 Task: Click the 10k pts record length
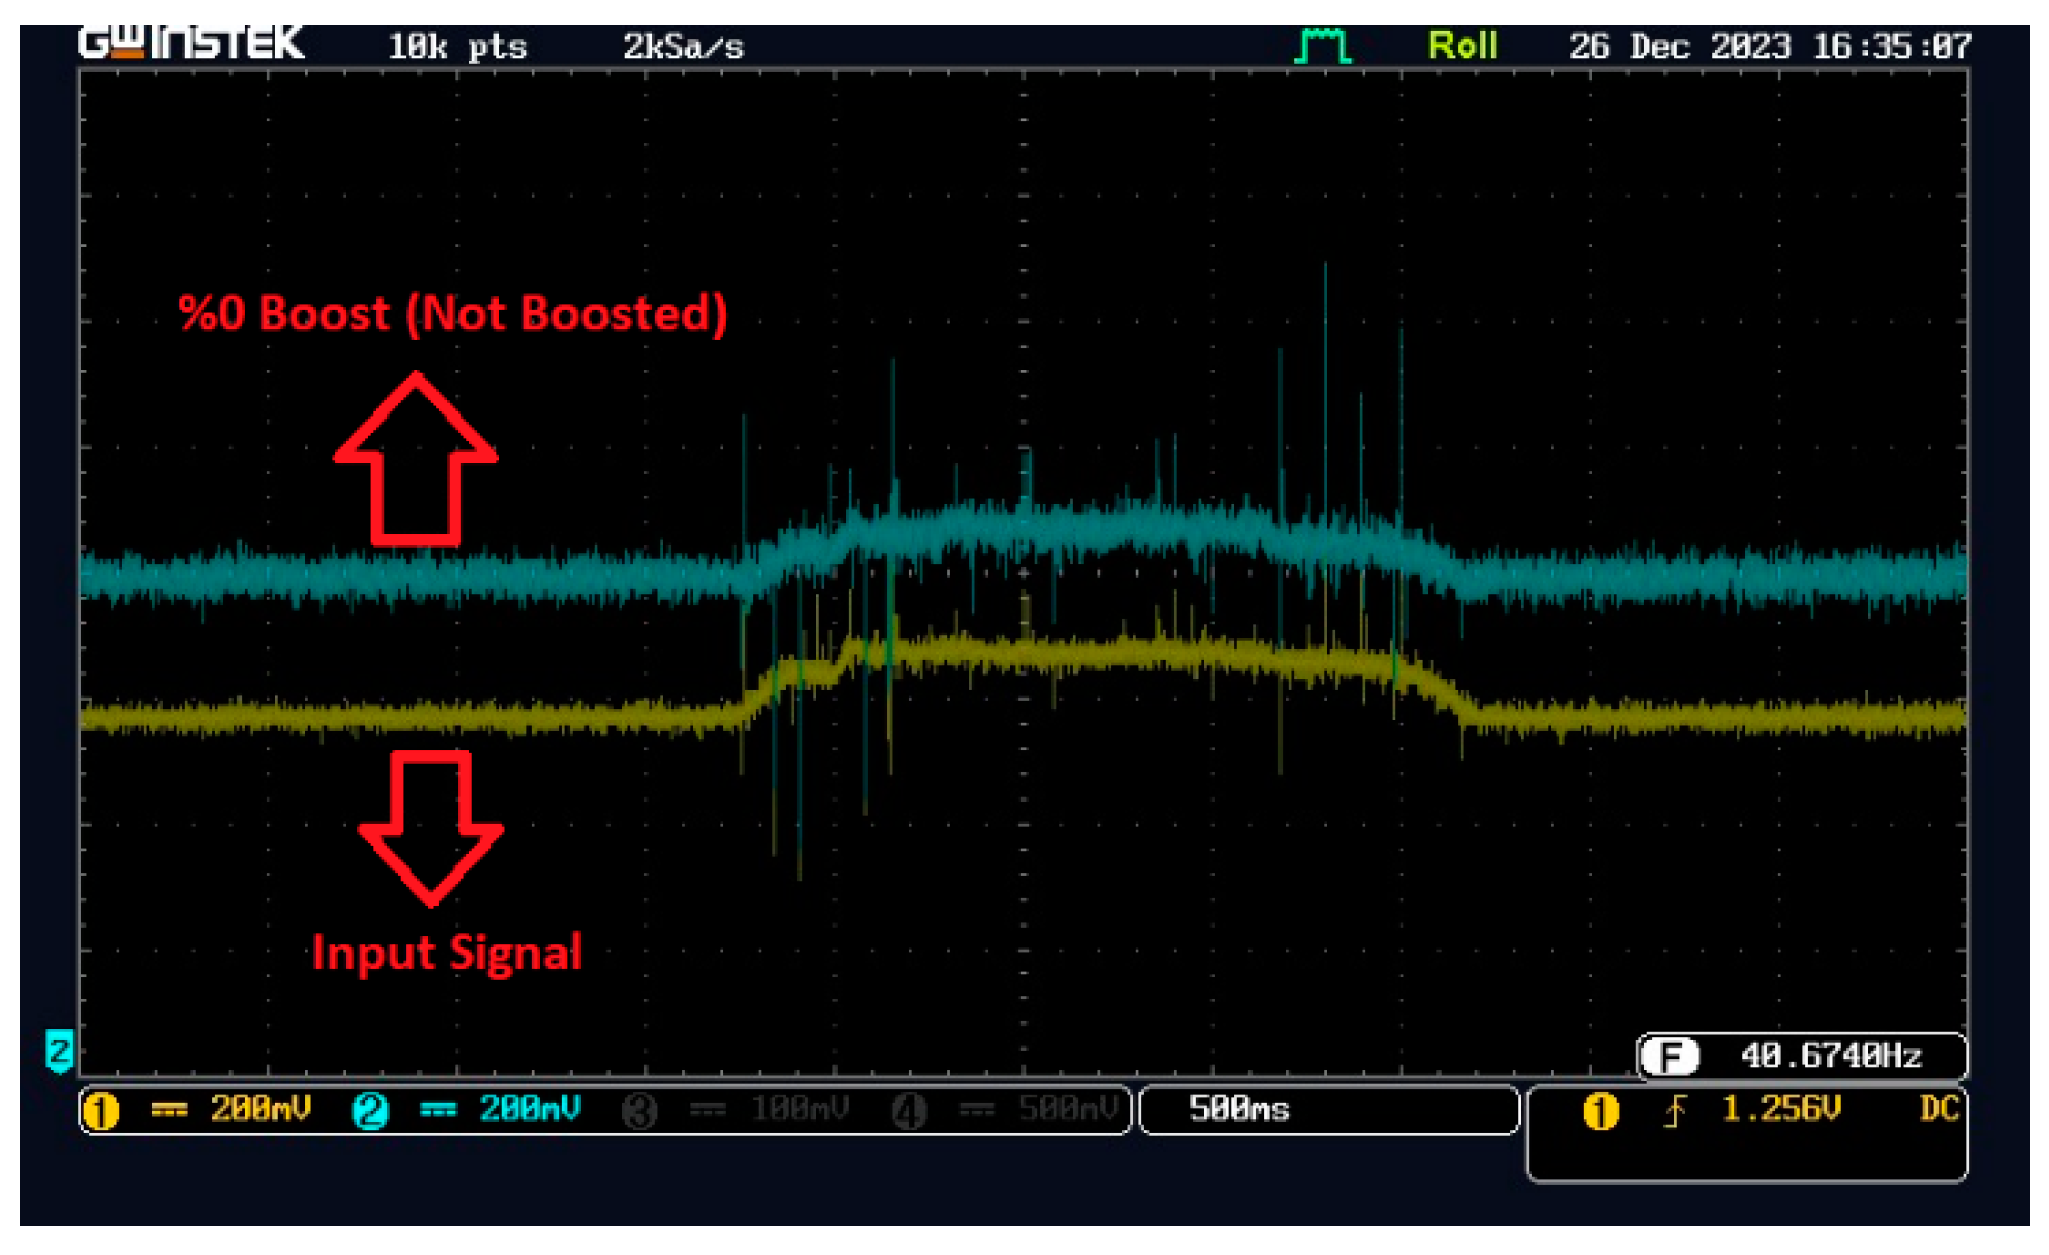pos(457,47)
